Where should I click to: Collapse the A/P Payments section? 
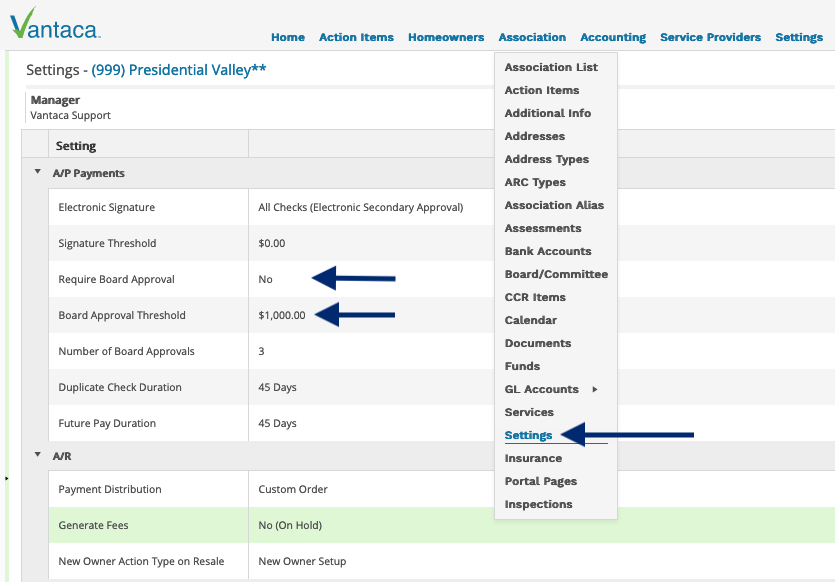(x=36, y=171)
